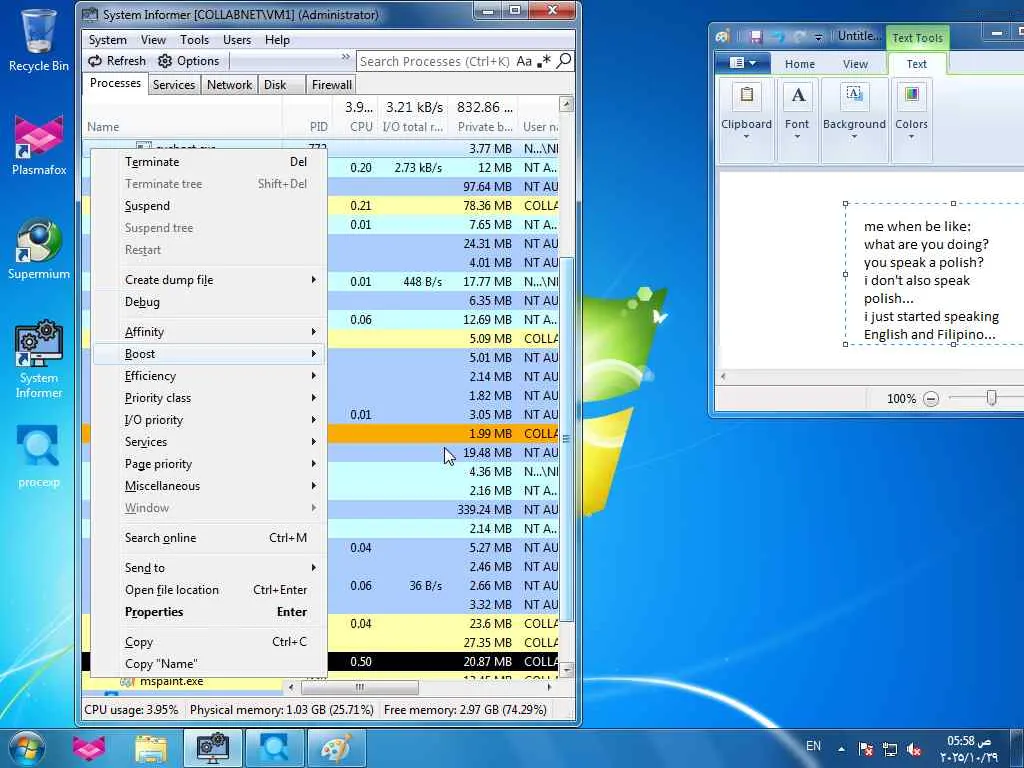
Task: Open System Informer desktop shortcut
Action: pos(39,359)
